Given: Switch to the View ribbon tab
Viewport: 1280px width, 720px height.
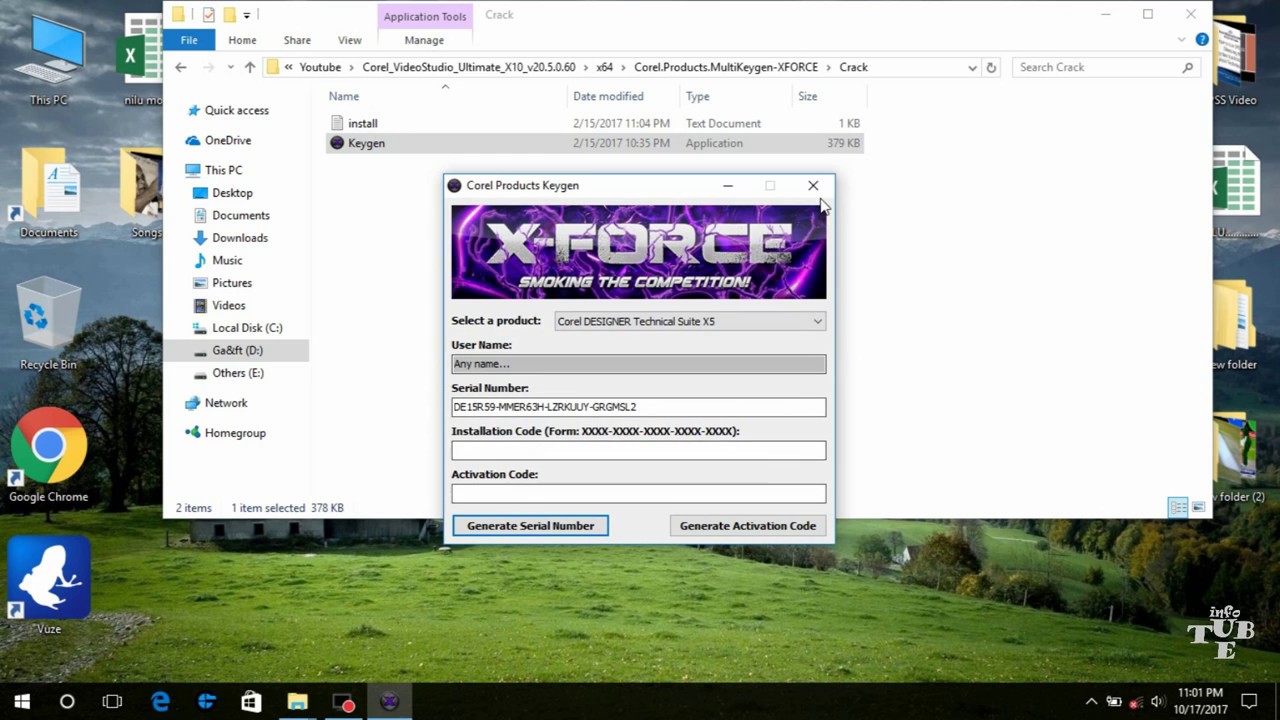Looking at the screenshot, I should (x=350, y=40).
